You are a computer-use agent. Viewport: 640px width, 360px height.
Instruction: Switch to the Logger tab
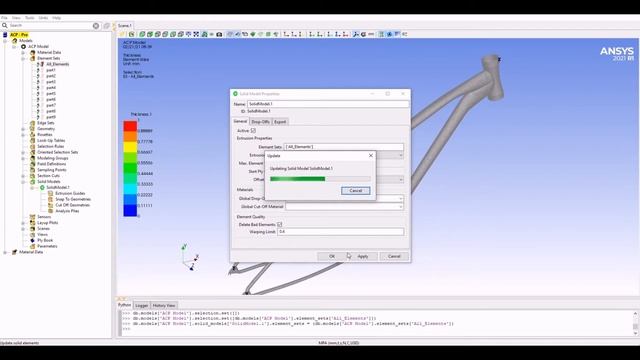pos(142,305)
